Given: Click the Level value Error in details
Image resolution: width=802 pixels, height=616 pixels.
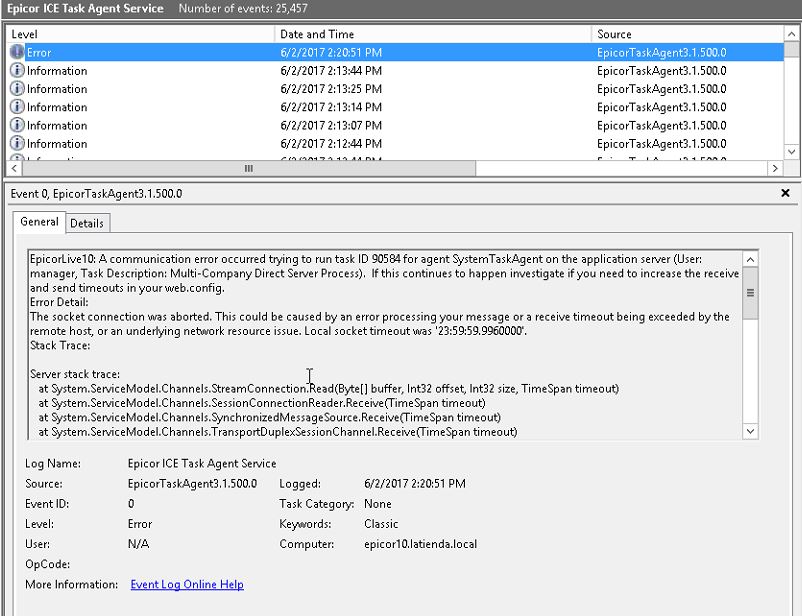Looking at the screenshot, I should click(140, 524).
